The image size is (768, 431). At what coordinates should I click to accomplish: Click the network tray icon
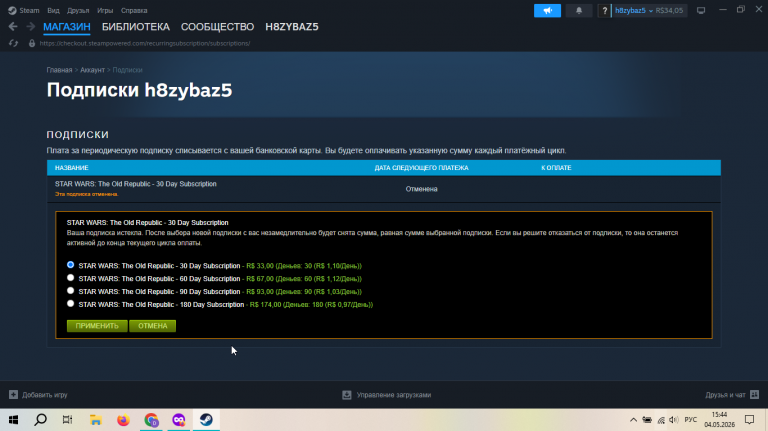[x=661, y=420]
